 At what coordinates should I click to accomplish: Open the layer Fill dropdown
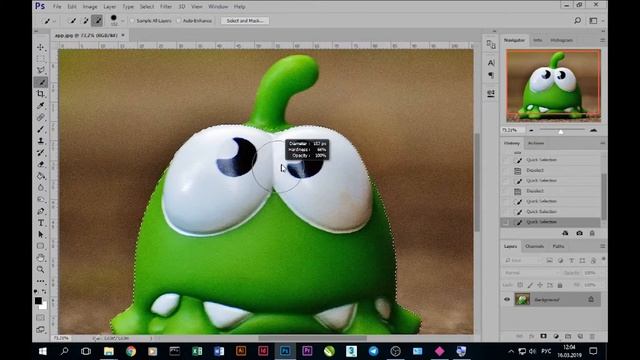tap(590, 285)
